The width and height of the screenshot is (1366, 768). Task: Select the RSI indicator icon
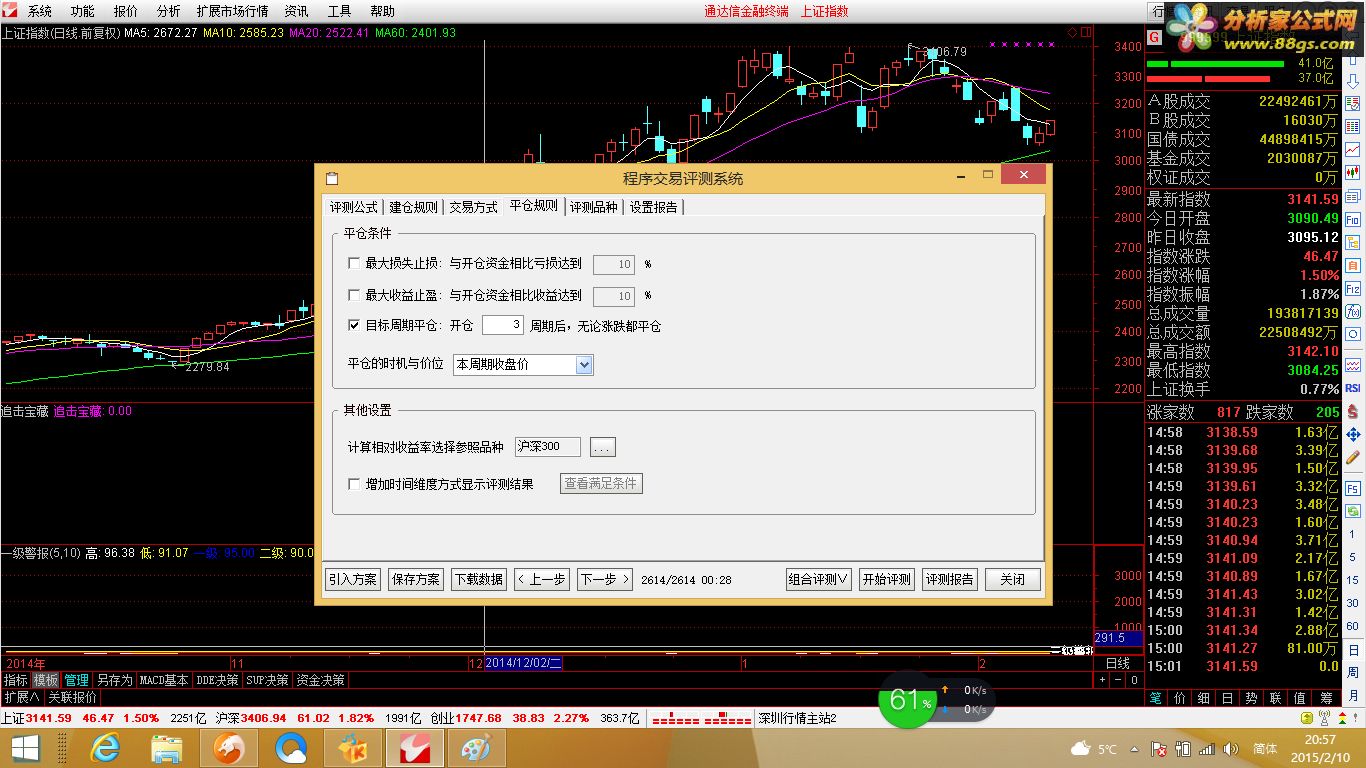tap(1353, 388)
